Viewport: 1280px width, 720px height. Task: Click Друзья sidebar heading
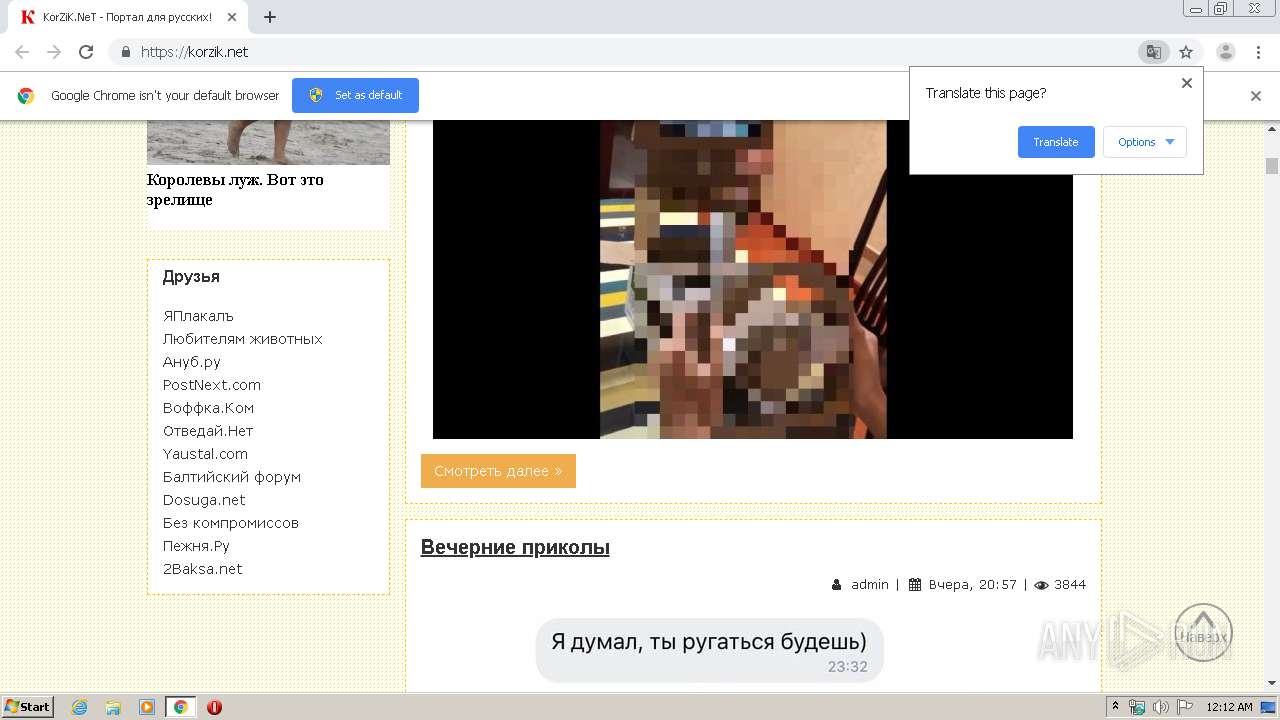(191, 277)
